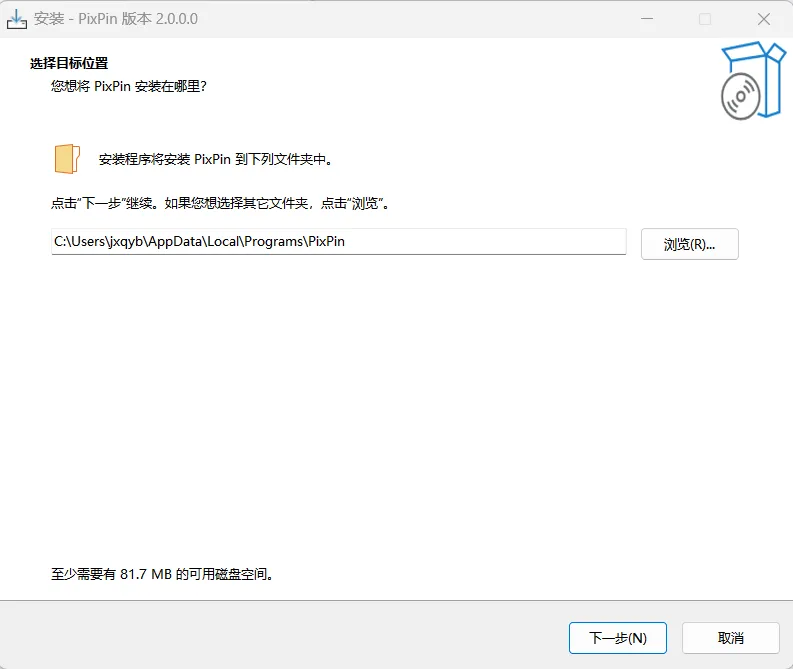Minimize the installer window
The height and width of the screenshot is (669, 793).
click(x=647, y=19)
